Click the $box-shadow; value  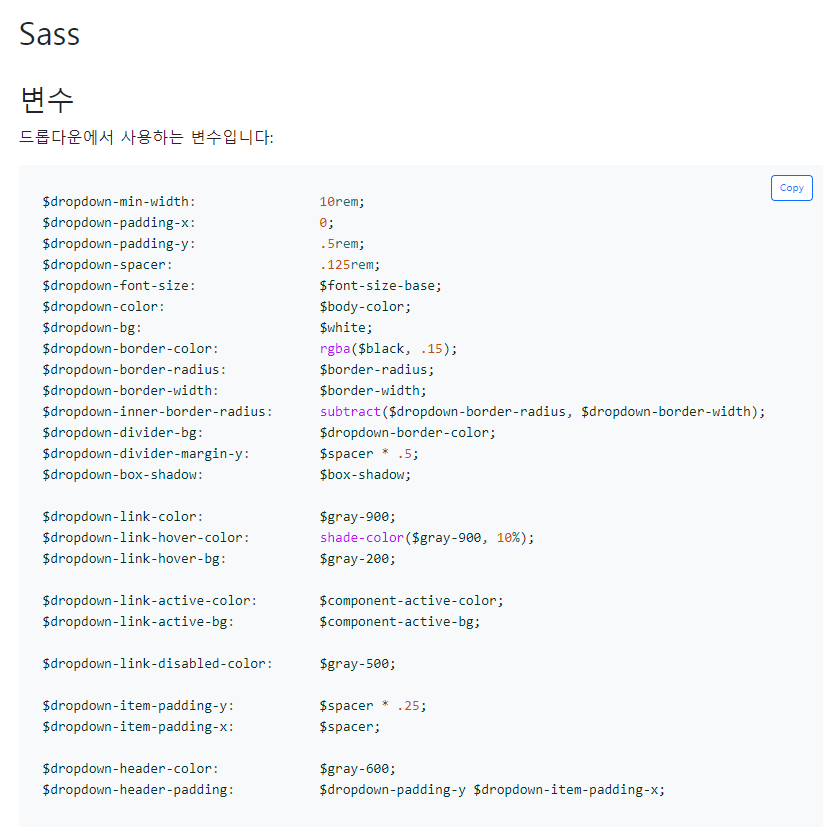pos(365,475)
